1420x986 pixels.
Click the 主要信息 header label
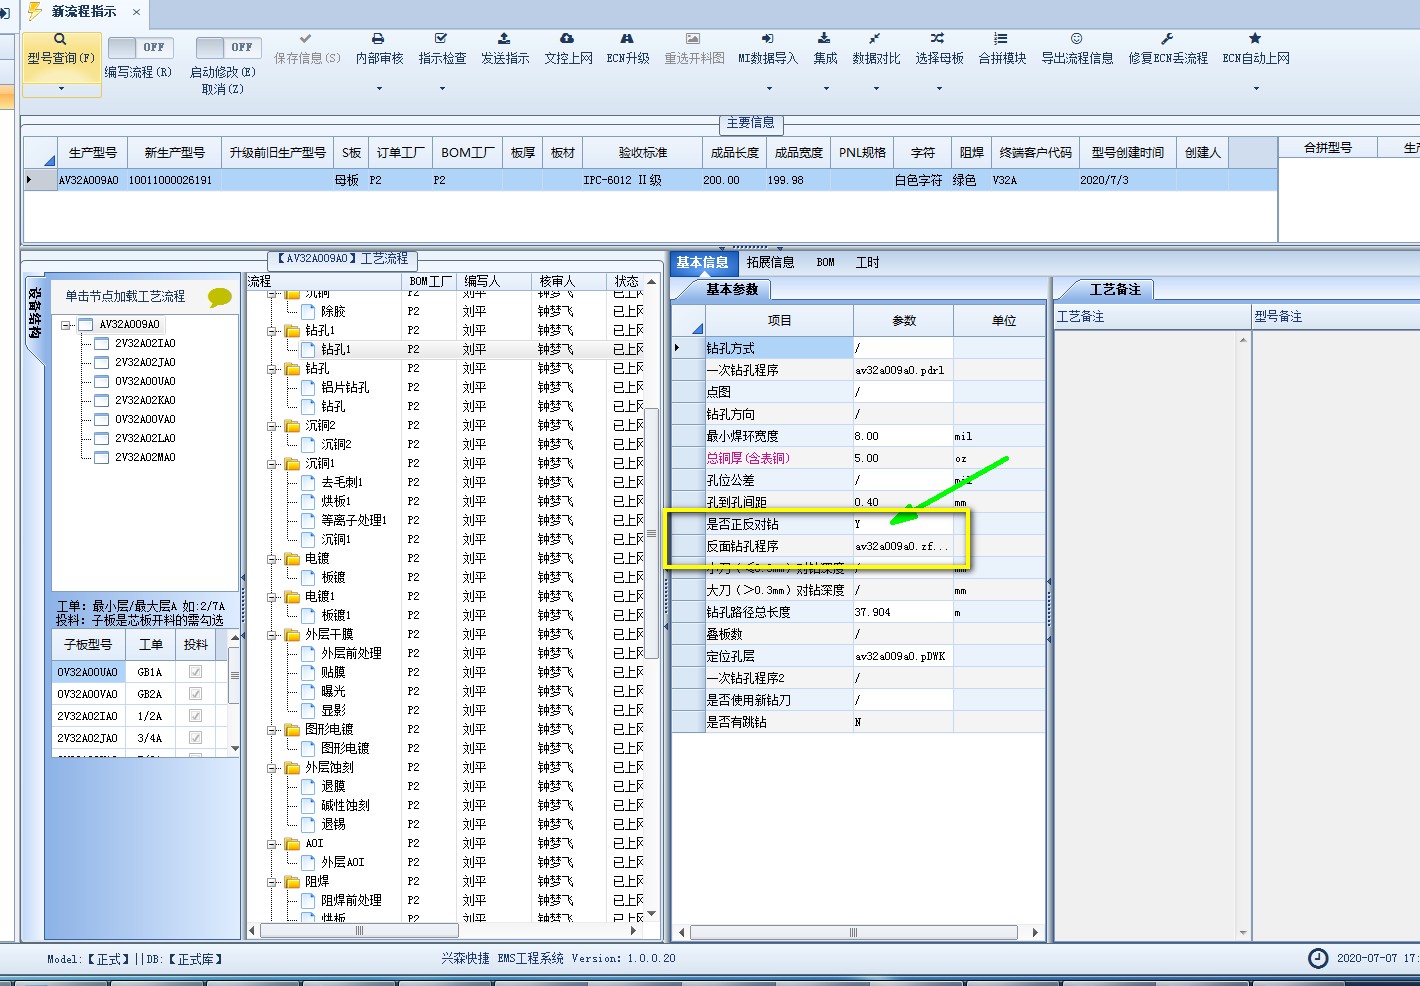coord(750,123)
